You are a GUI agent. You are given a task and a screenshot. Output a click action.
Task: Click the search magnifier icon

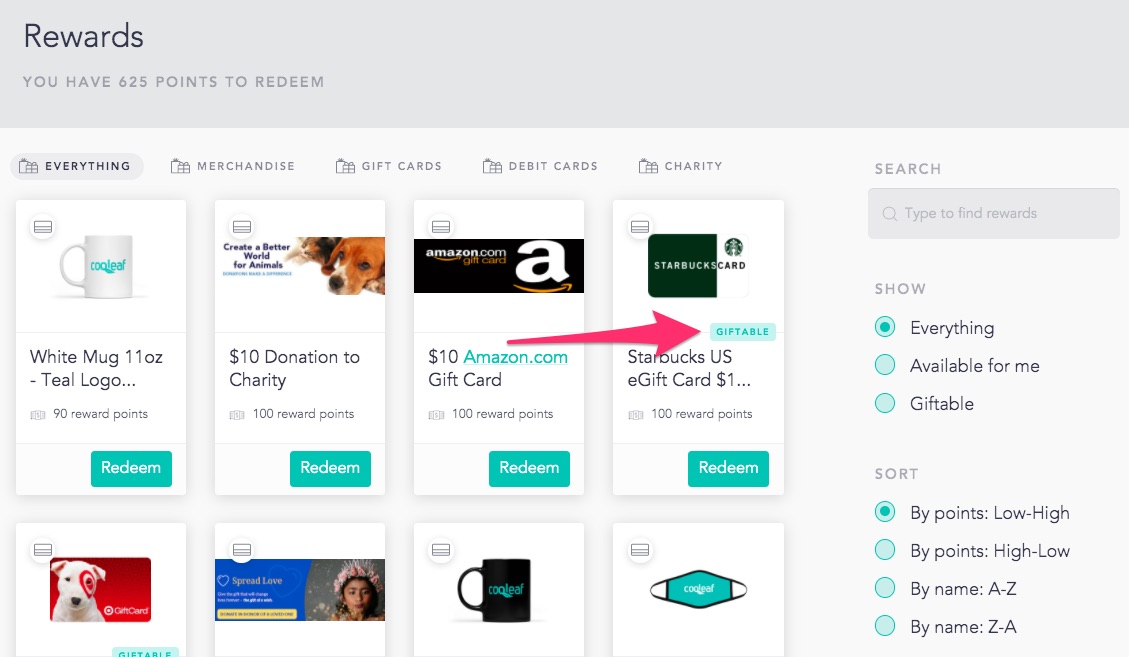click(890, 214)
